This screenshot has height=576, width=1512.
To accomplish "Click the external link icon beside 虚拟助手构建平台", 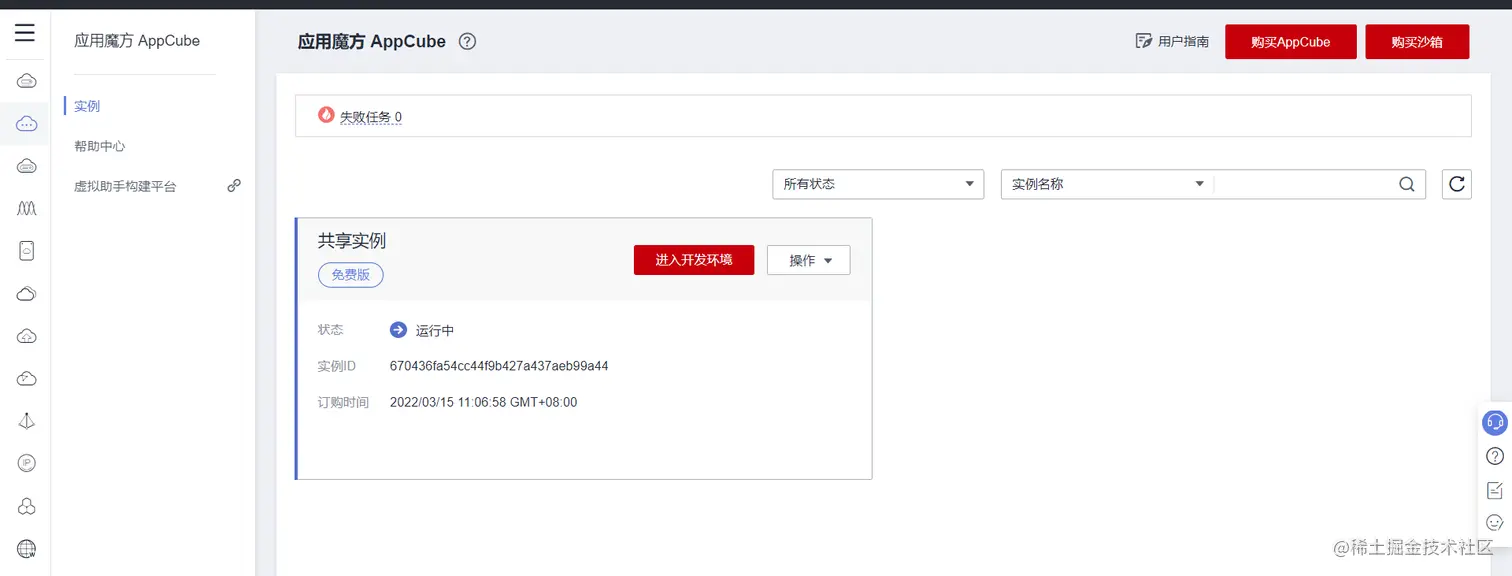I will [234, 185].
